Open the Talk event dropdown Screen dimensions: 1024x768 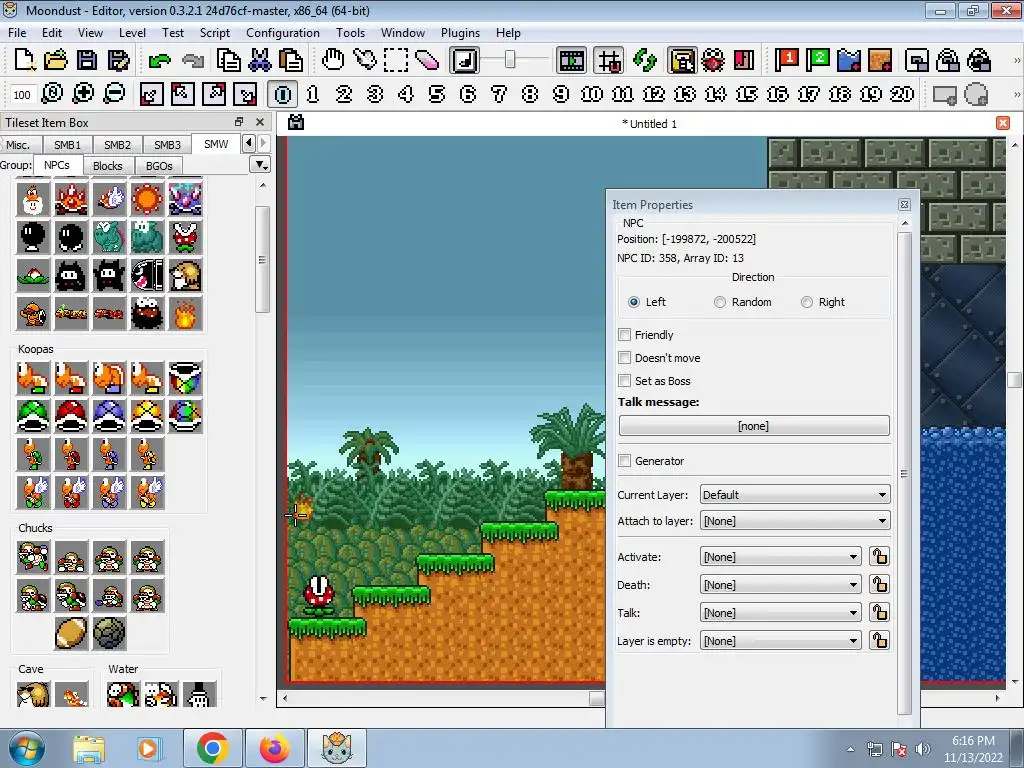click(780, 613)
